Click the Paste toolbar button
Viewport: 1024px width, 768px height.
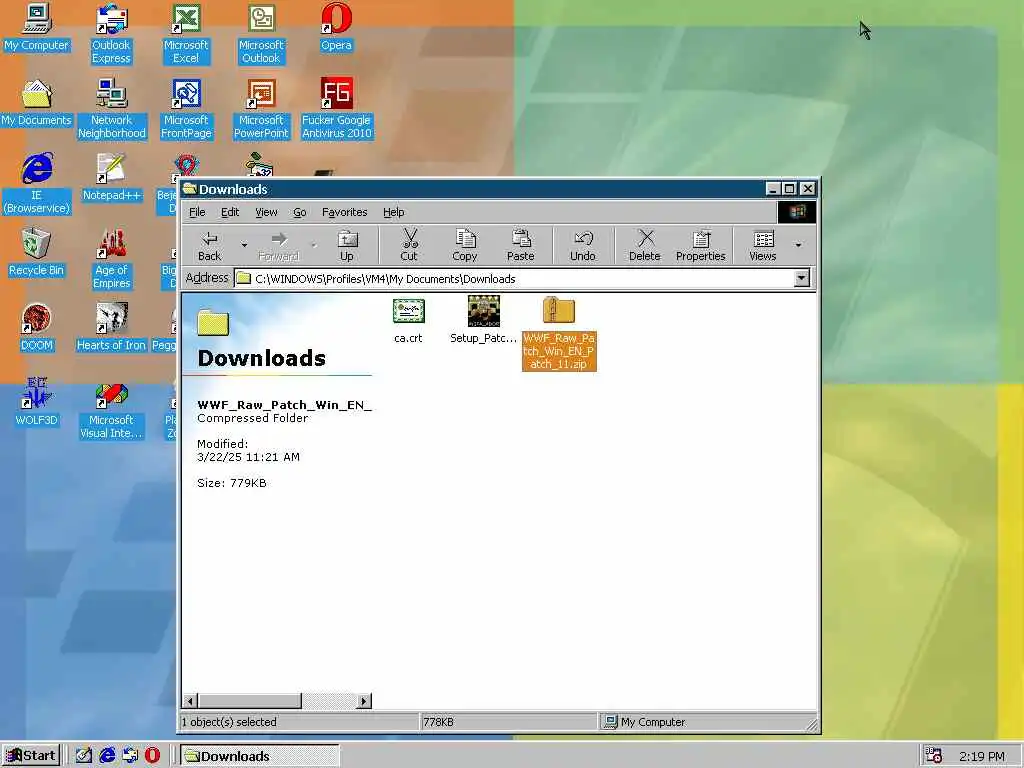click(520, 246)
